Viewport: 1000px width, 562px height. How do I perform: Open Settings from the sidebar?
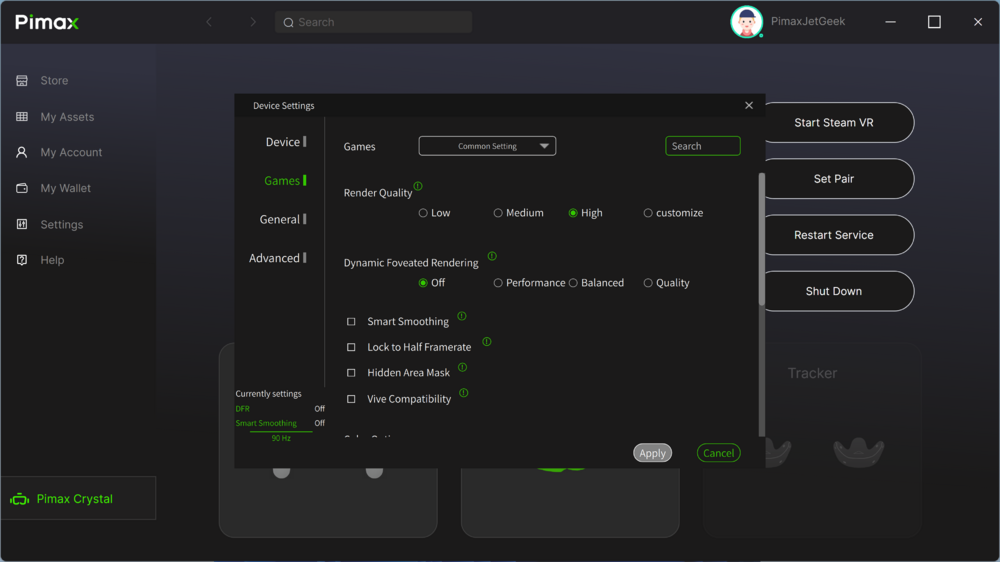click(61, 225)
